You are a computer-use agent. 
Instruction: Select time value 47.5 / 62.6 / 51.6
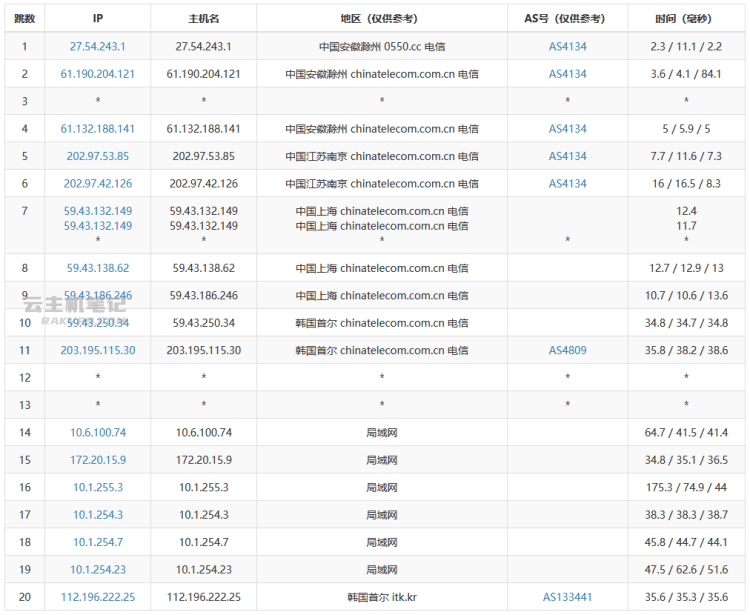pos(686,570)
